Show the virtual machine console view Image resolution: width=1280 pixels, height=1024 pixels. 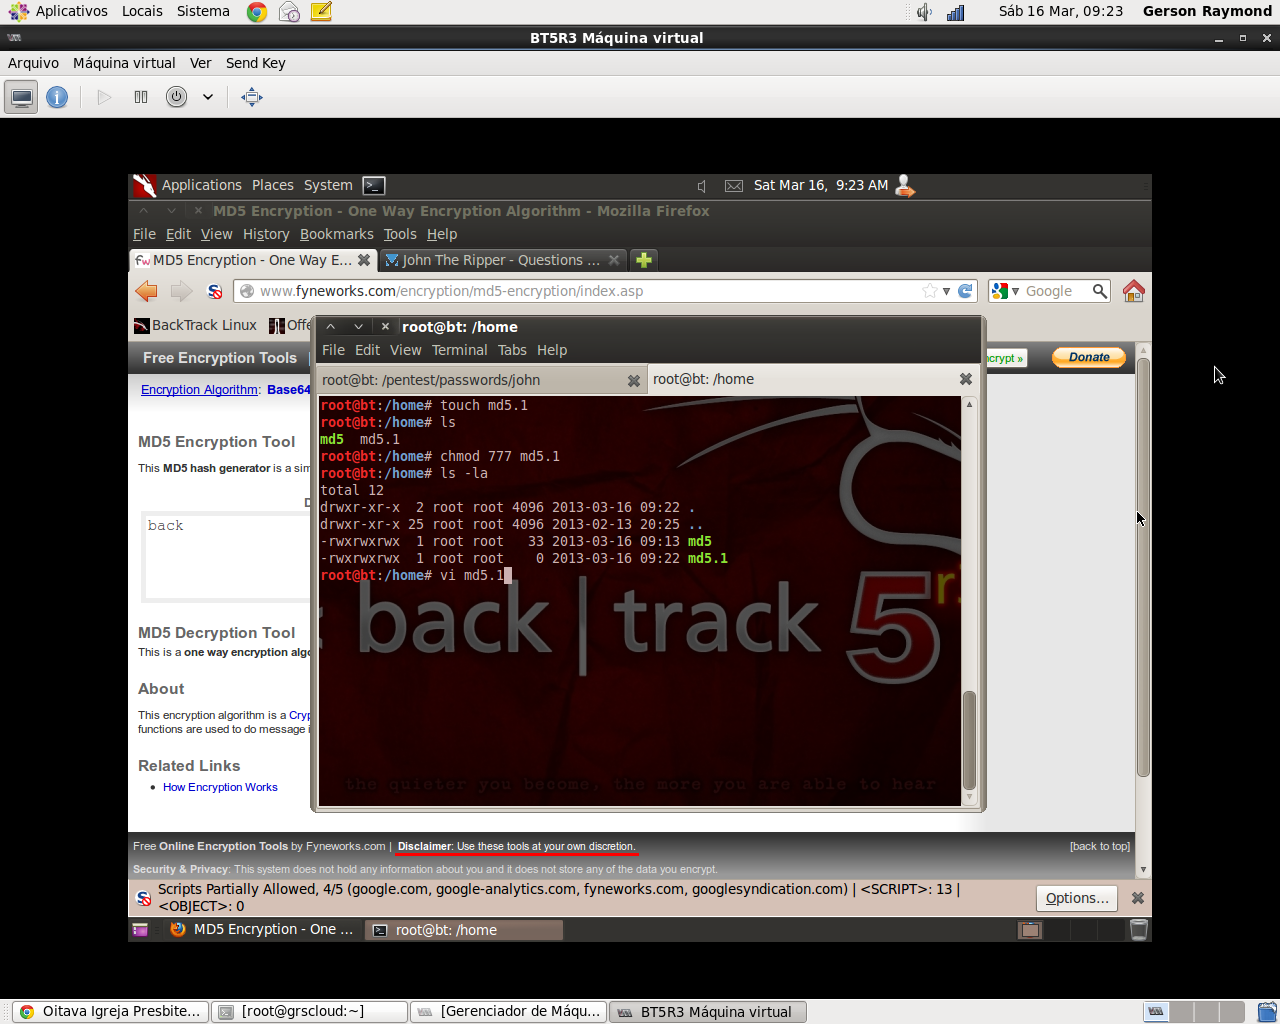pyautogui.click(x=21, y=97)
